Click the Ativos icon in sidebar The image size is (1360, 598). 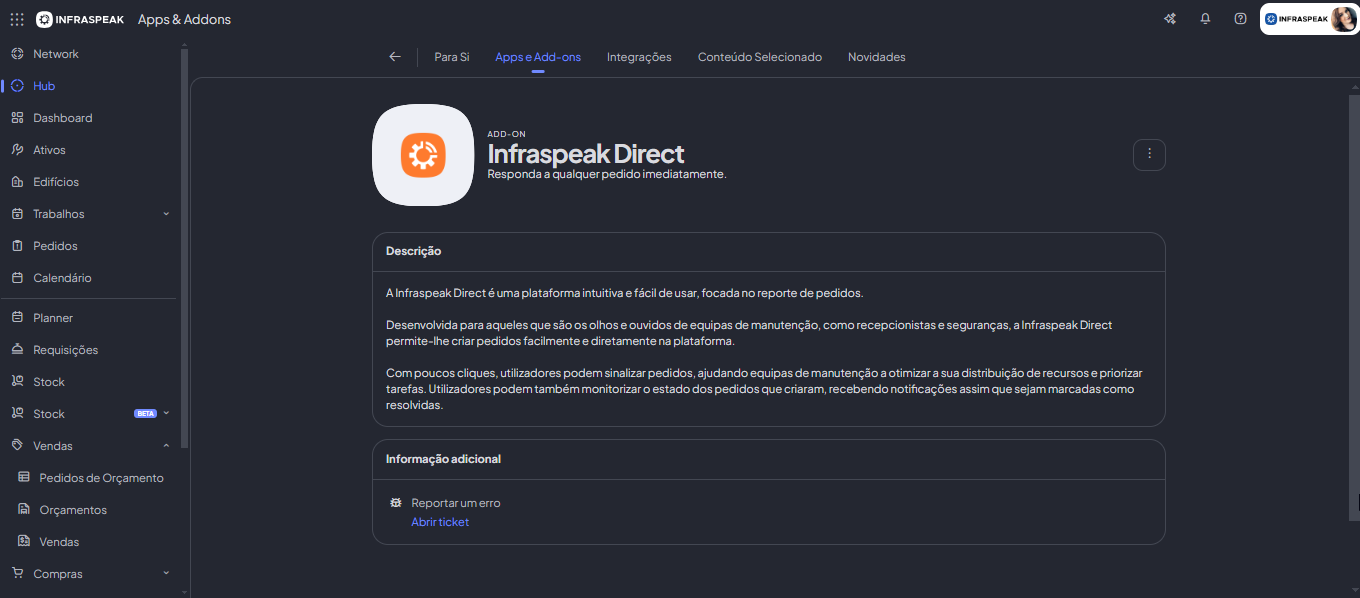17,150
